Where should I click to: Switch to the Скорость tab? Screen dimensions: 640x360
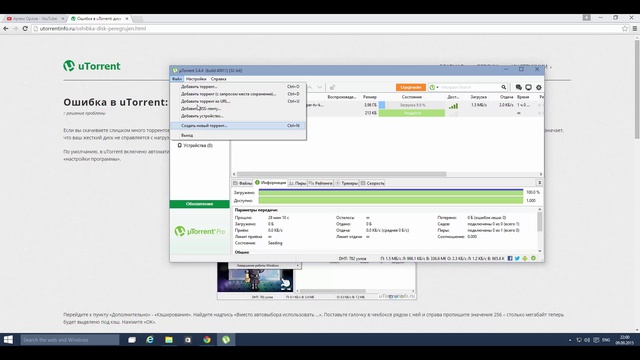373,183
